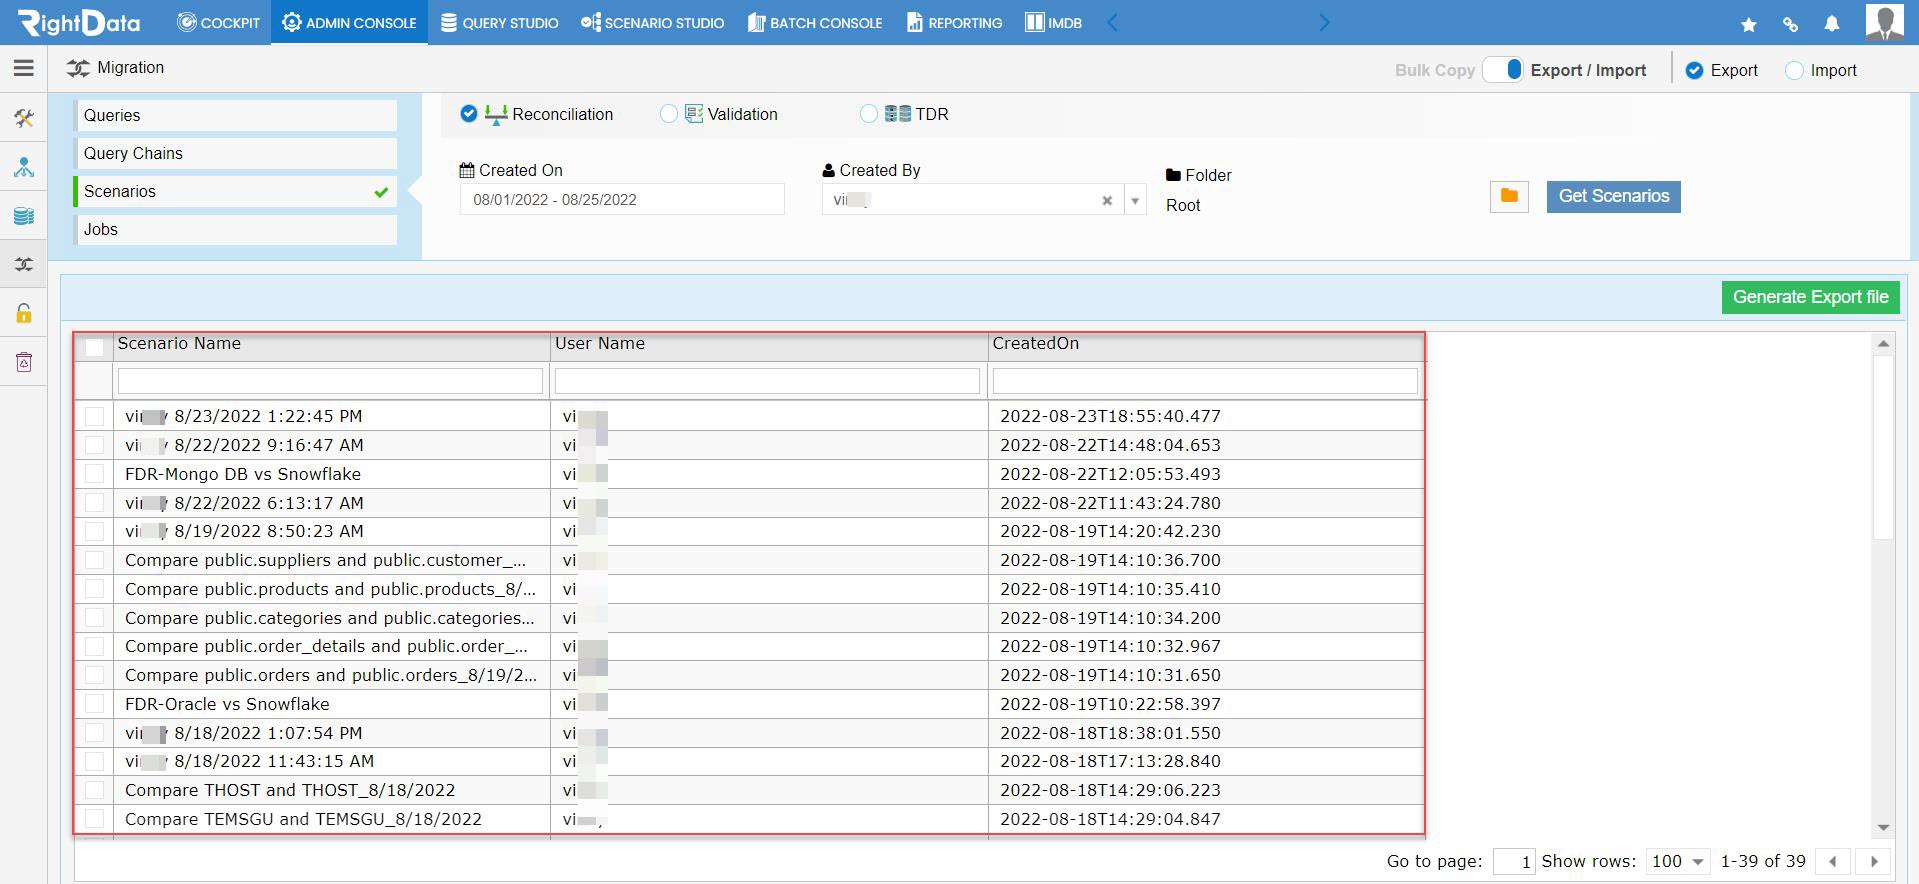This screenshot has width=1919, height=884.
Task: Navigate menu left with arrow
Action: 1112,22
